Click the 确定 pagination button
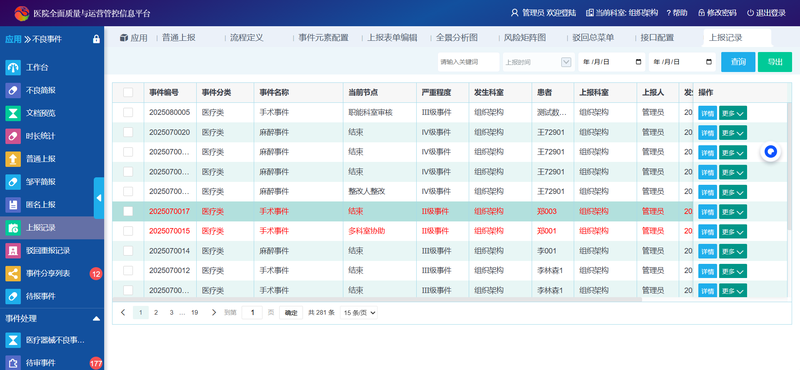 tap(291, 313)
